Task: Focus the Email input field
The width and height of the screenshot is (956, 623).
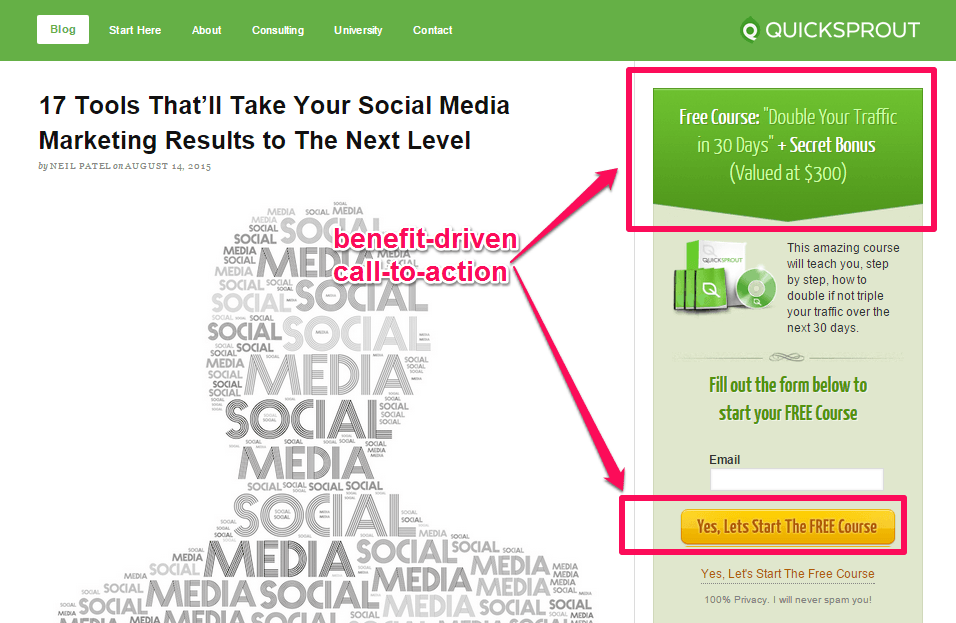Action: click(796, 480)
